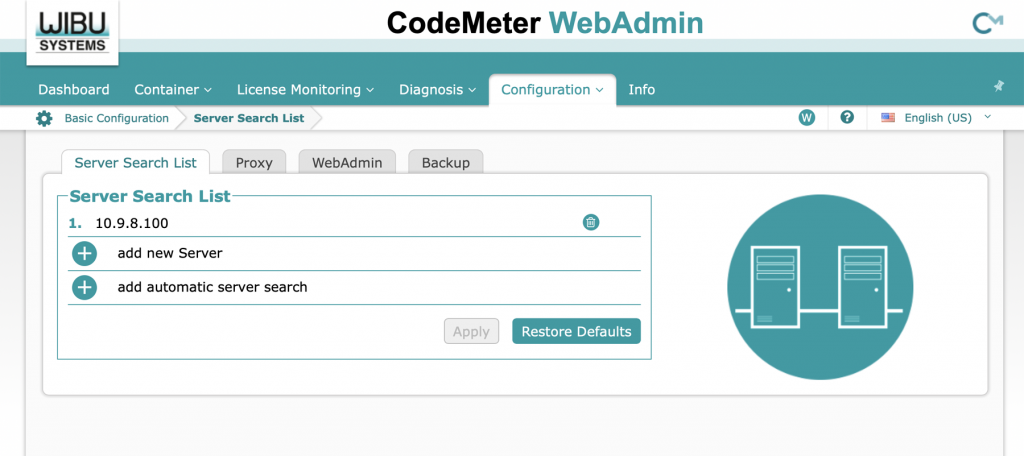1024x456 pixels.
Task: Click the Restore Defaults button
Action: point(577,331)
